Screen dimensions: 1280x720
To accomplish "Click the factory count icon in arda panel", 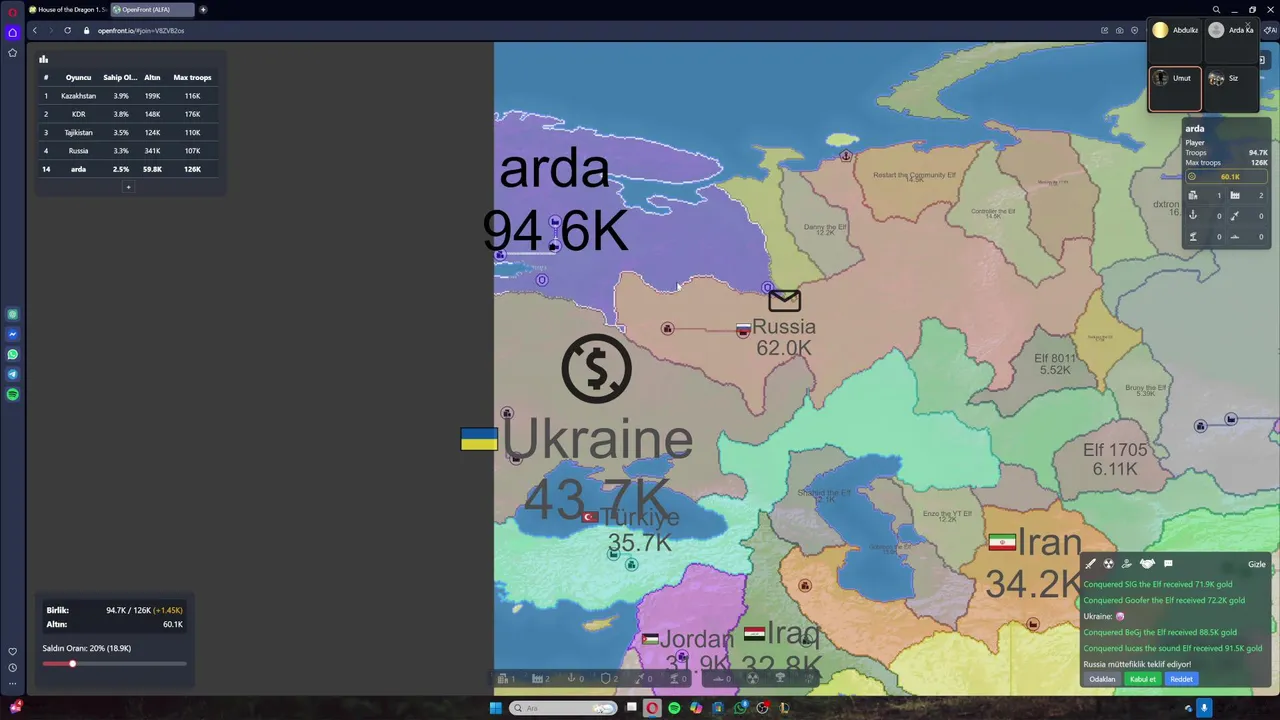I will coord(1235,195).
